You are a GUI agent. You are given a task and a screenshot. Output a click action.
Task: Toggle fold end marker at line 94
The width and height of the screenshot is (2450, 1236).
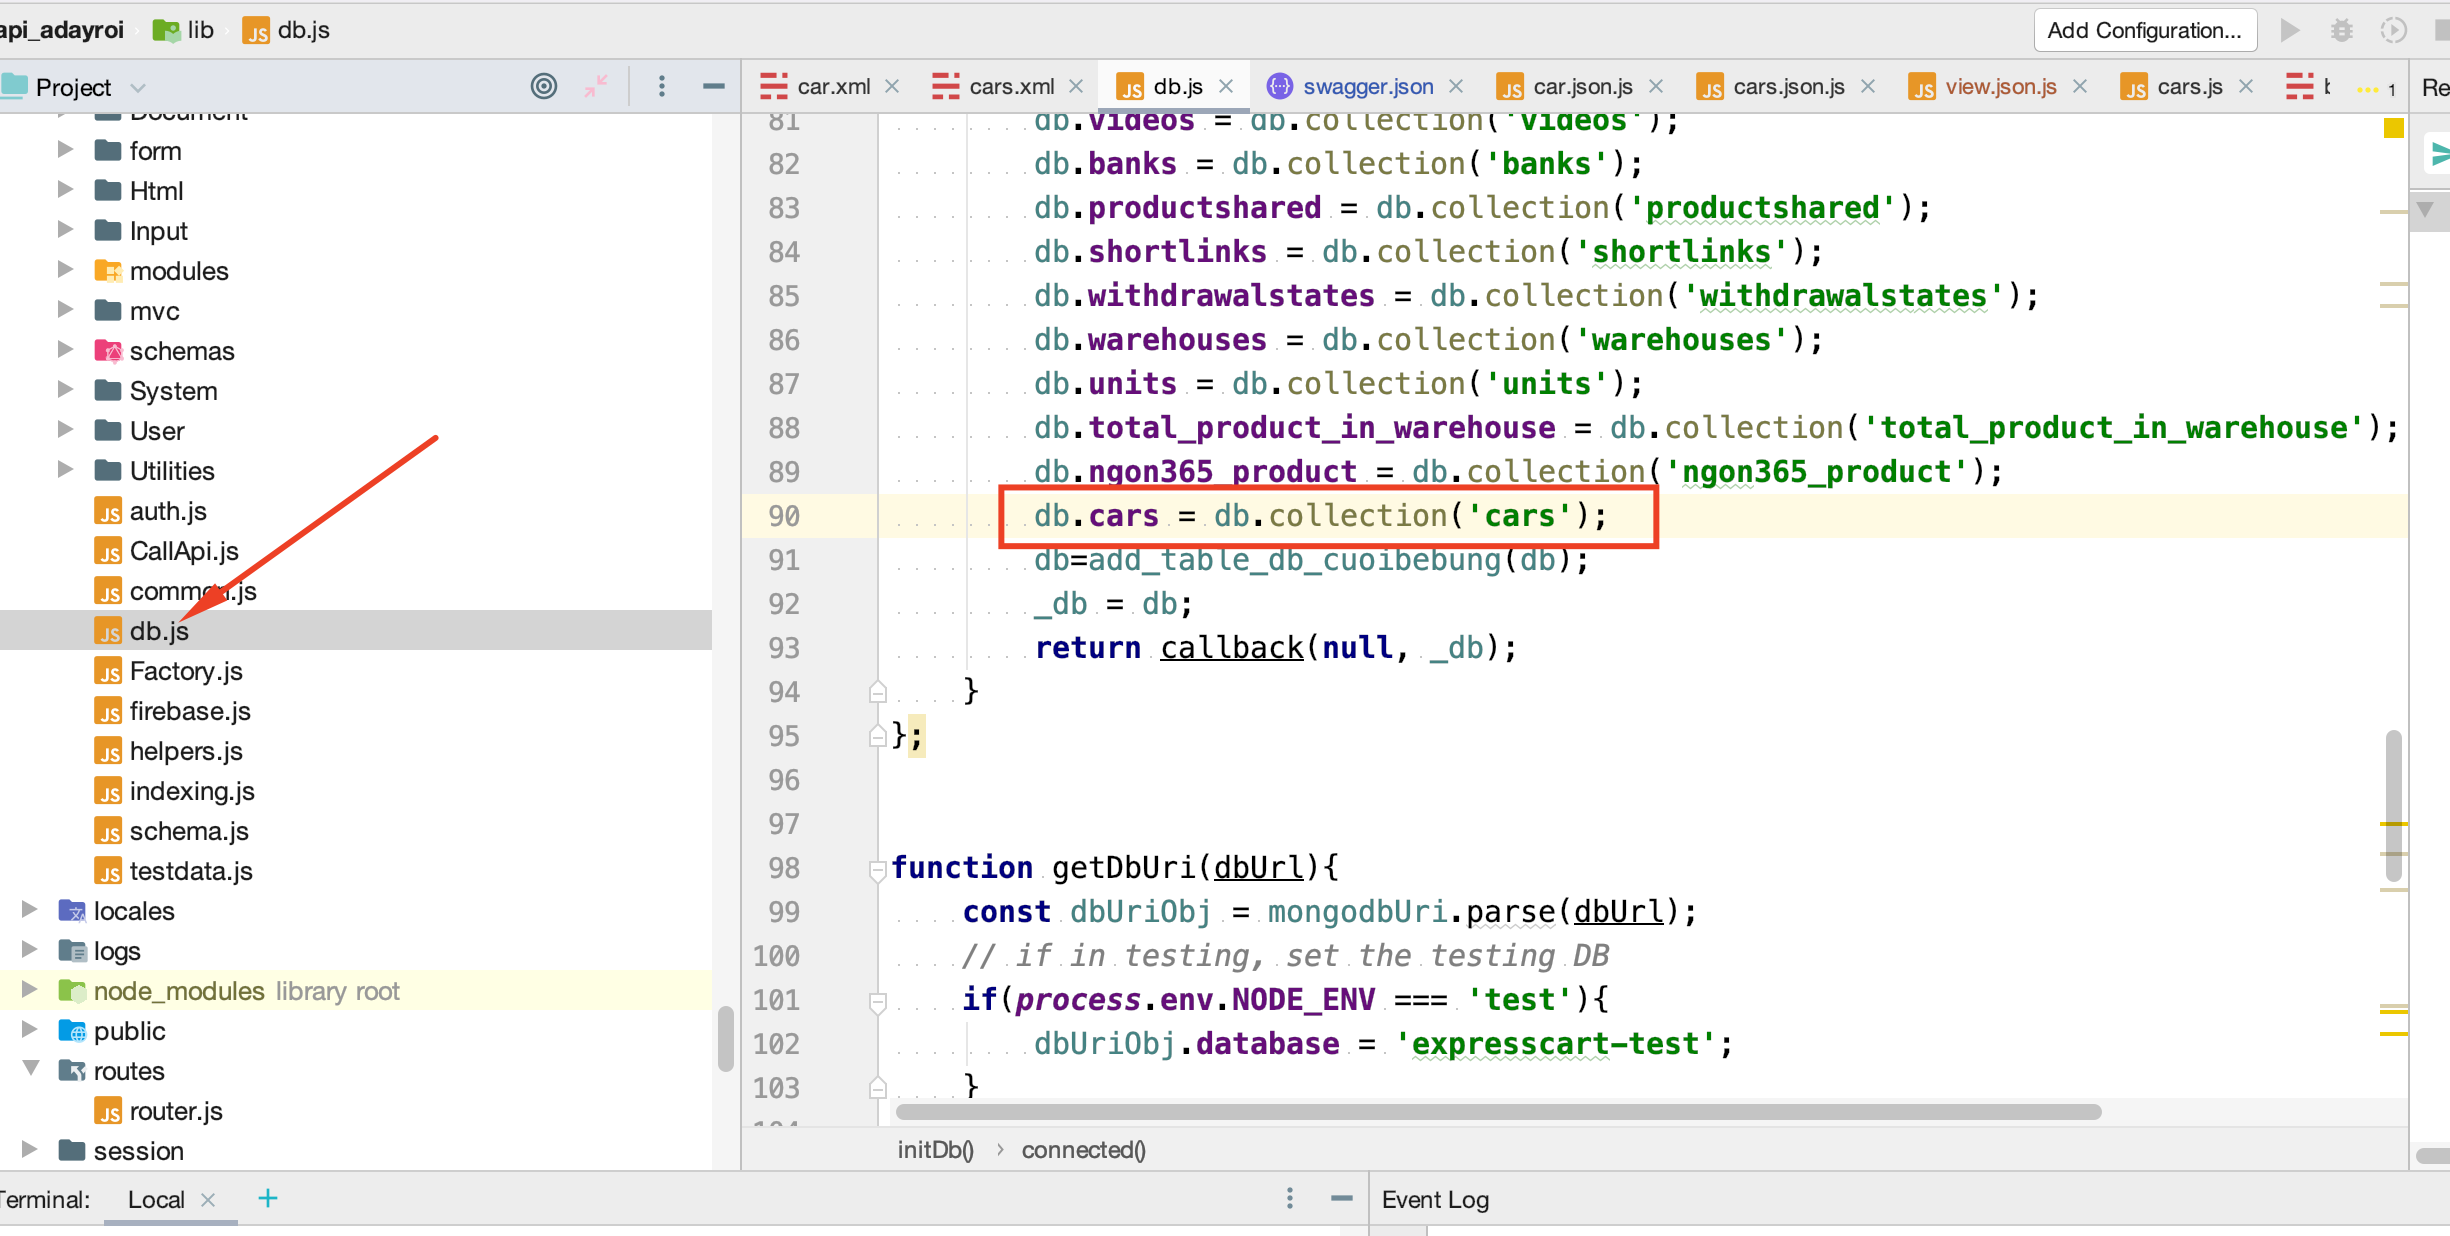(877, 691)
